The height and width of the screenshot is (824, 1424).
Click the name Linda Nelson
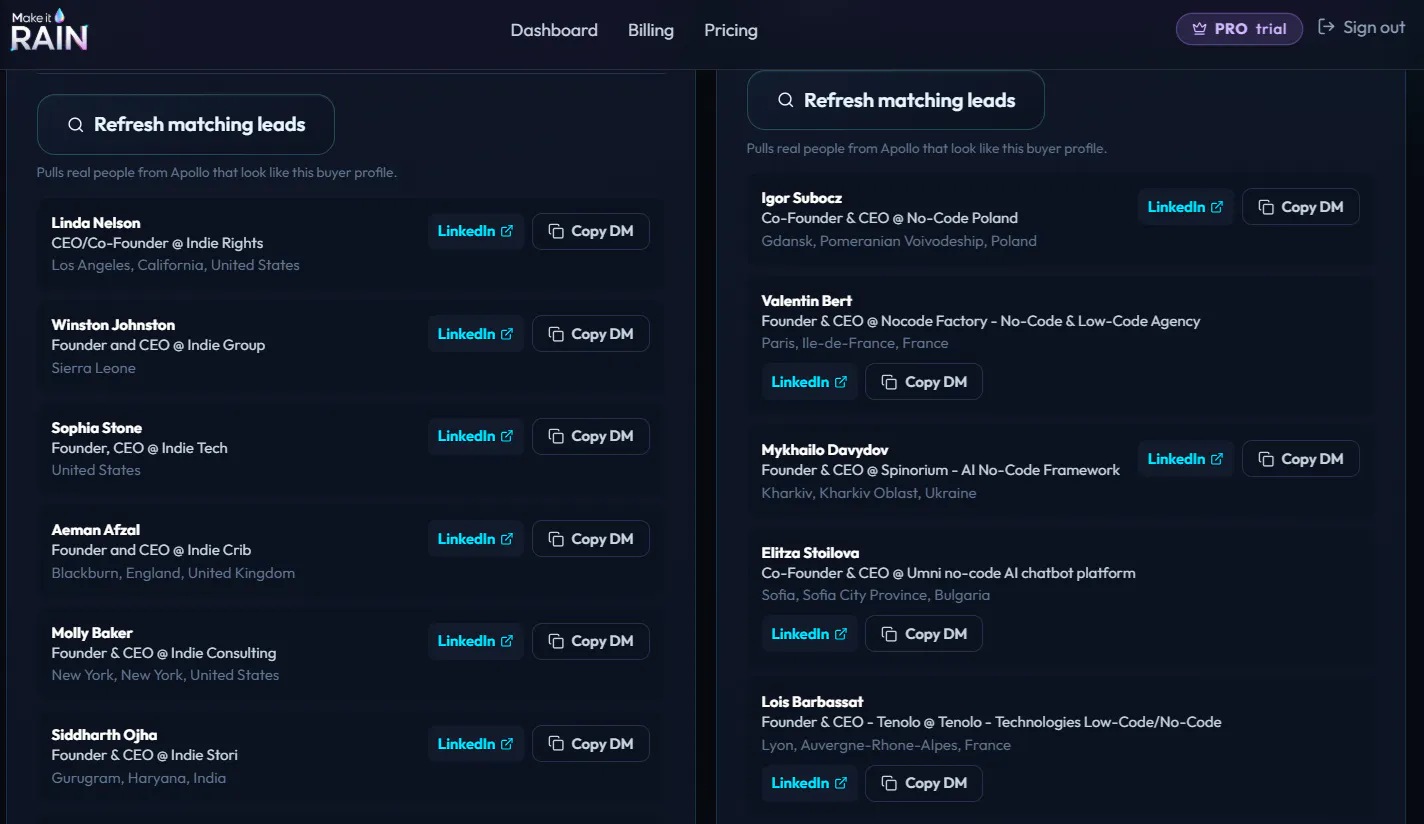click(x=96, y=223)
